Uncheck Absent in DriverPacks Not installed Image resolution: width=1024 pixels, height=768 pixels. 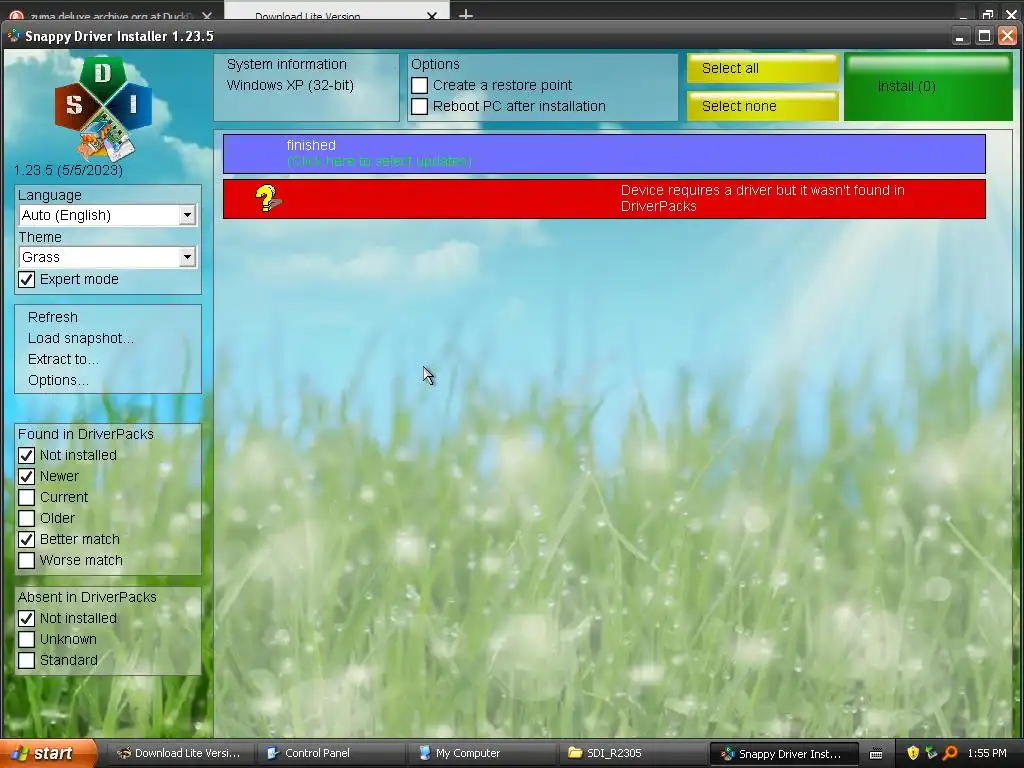(x=27, y=618)
